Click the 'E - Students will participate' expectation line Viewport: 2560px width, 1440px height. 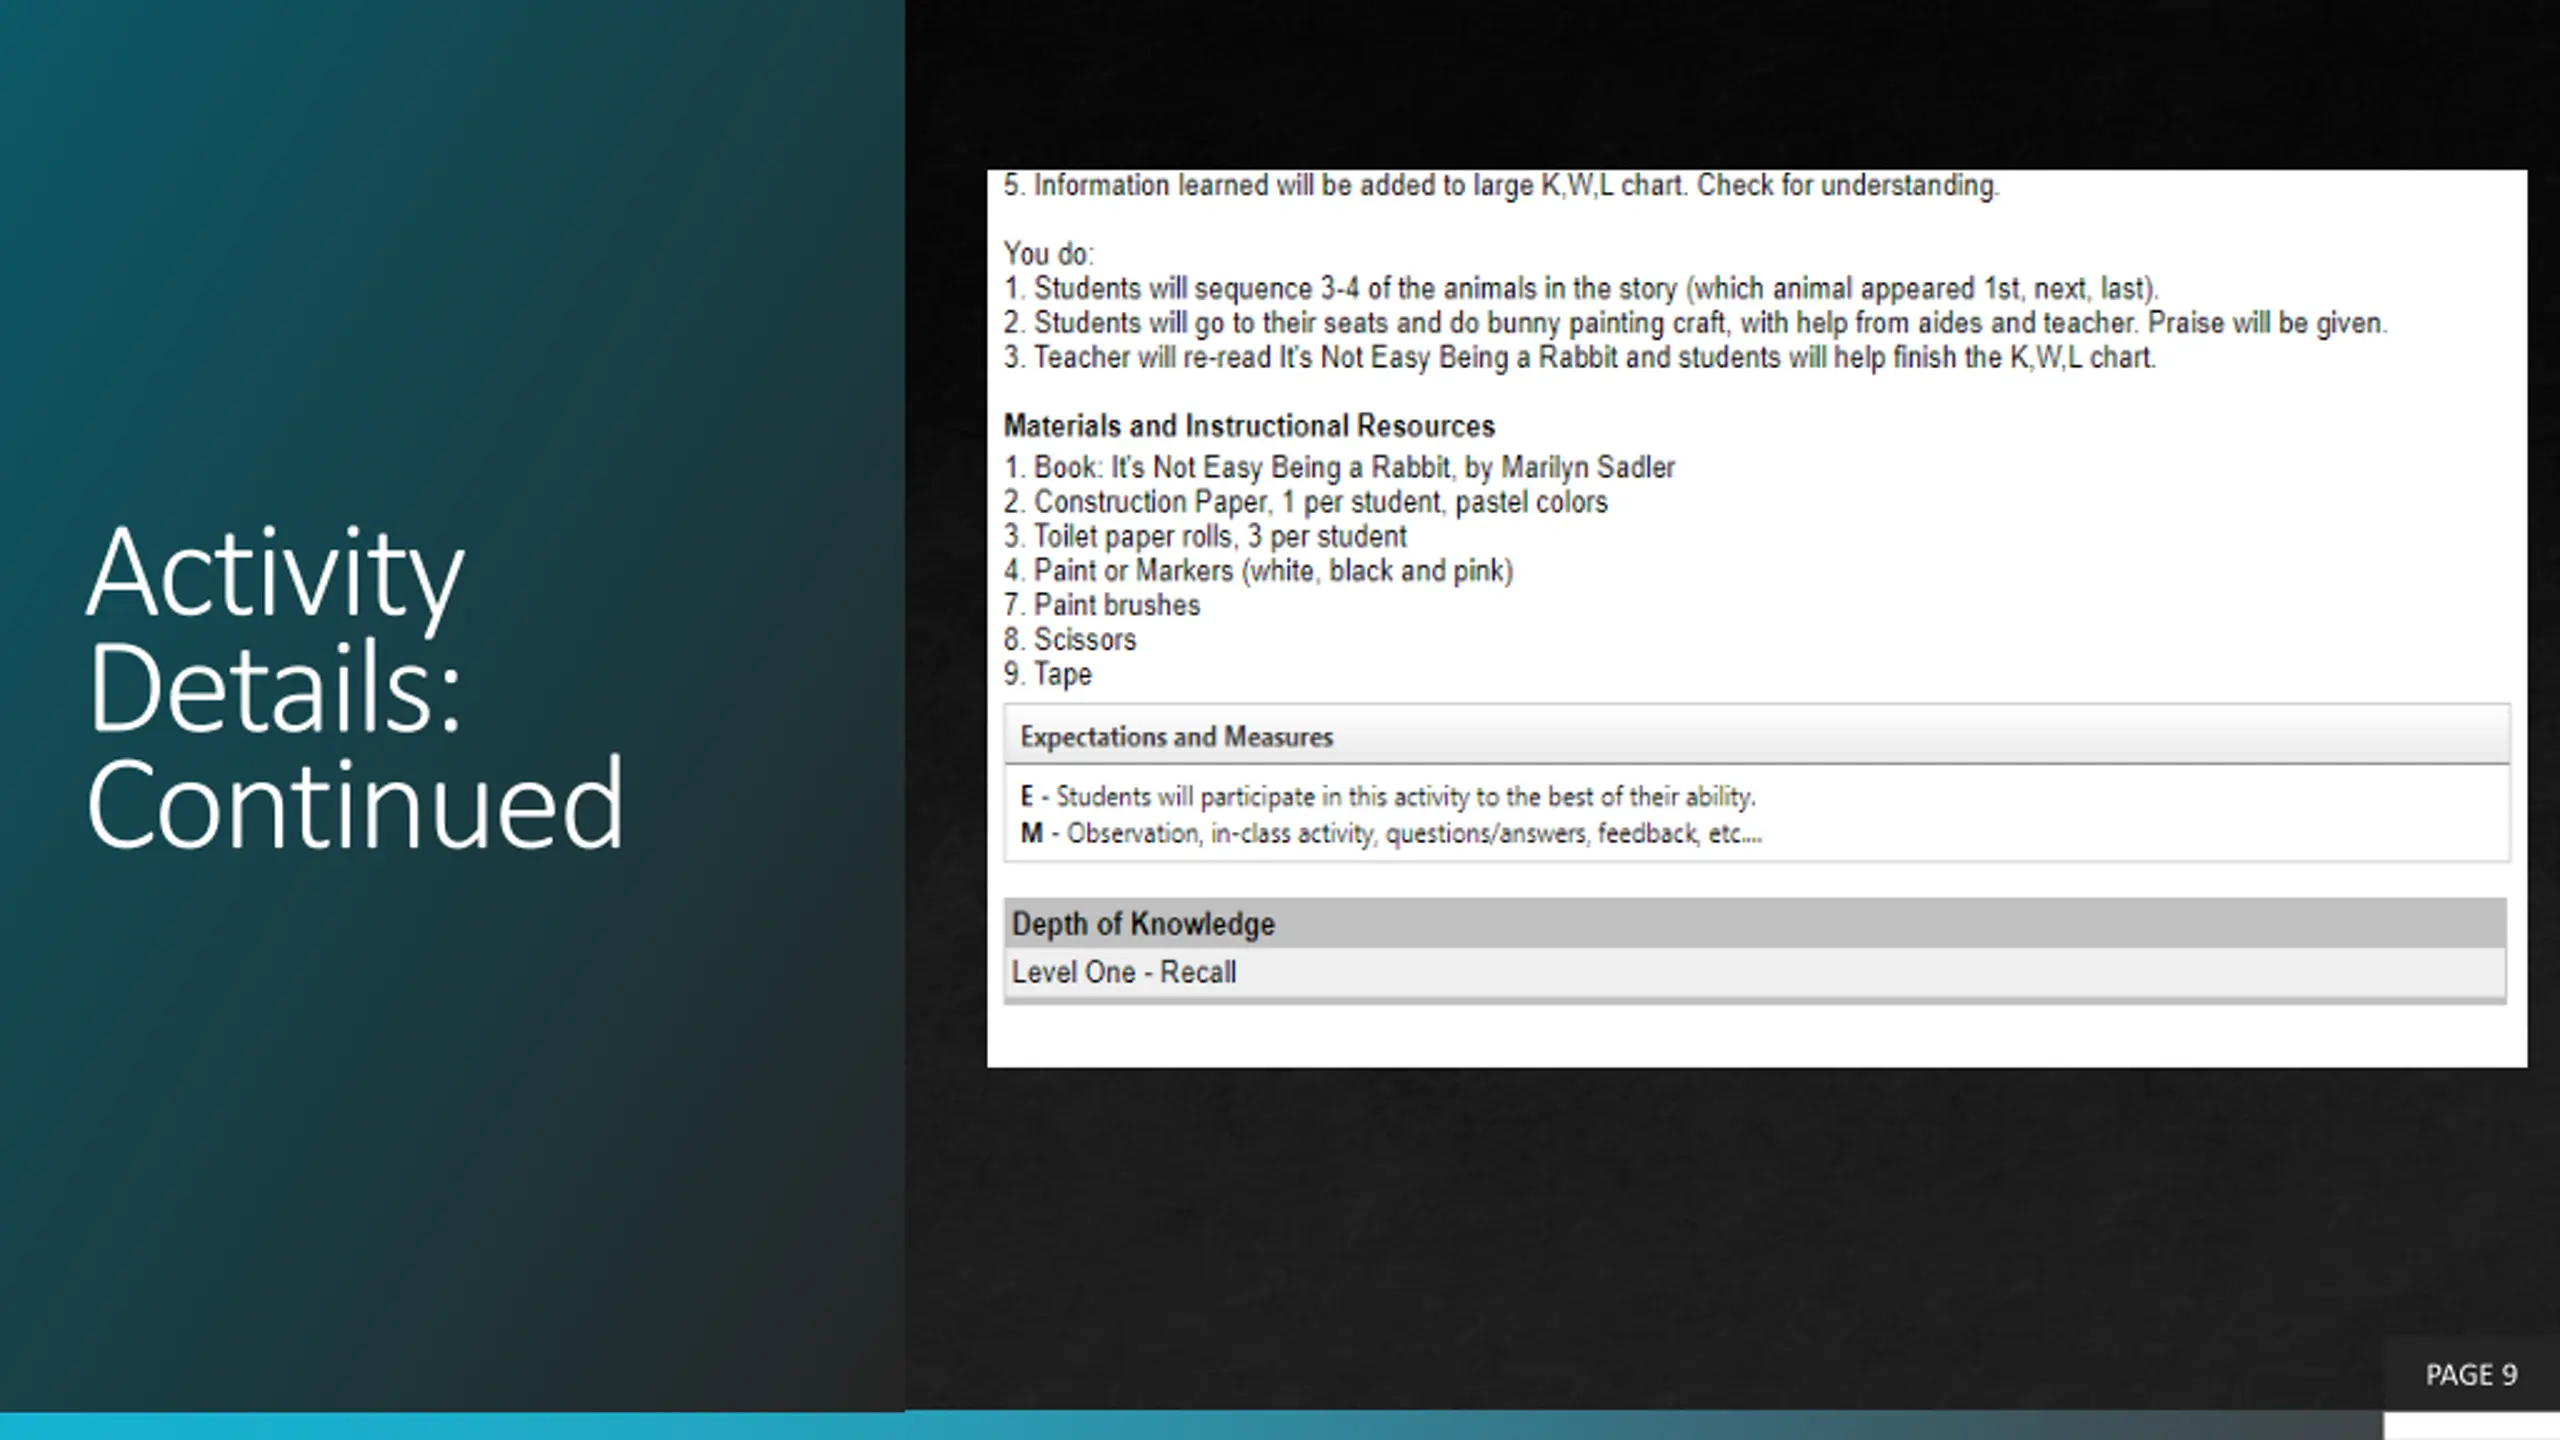tap(1388, 797)
